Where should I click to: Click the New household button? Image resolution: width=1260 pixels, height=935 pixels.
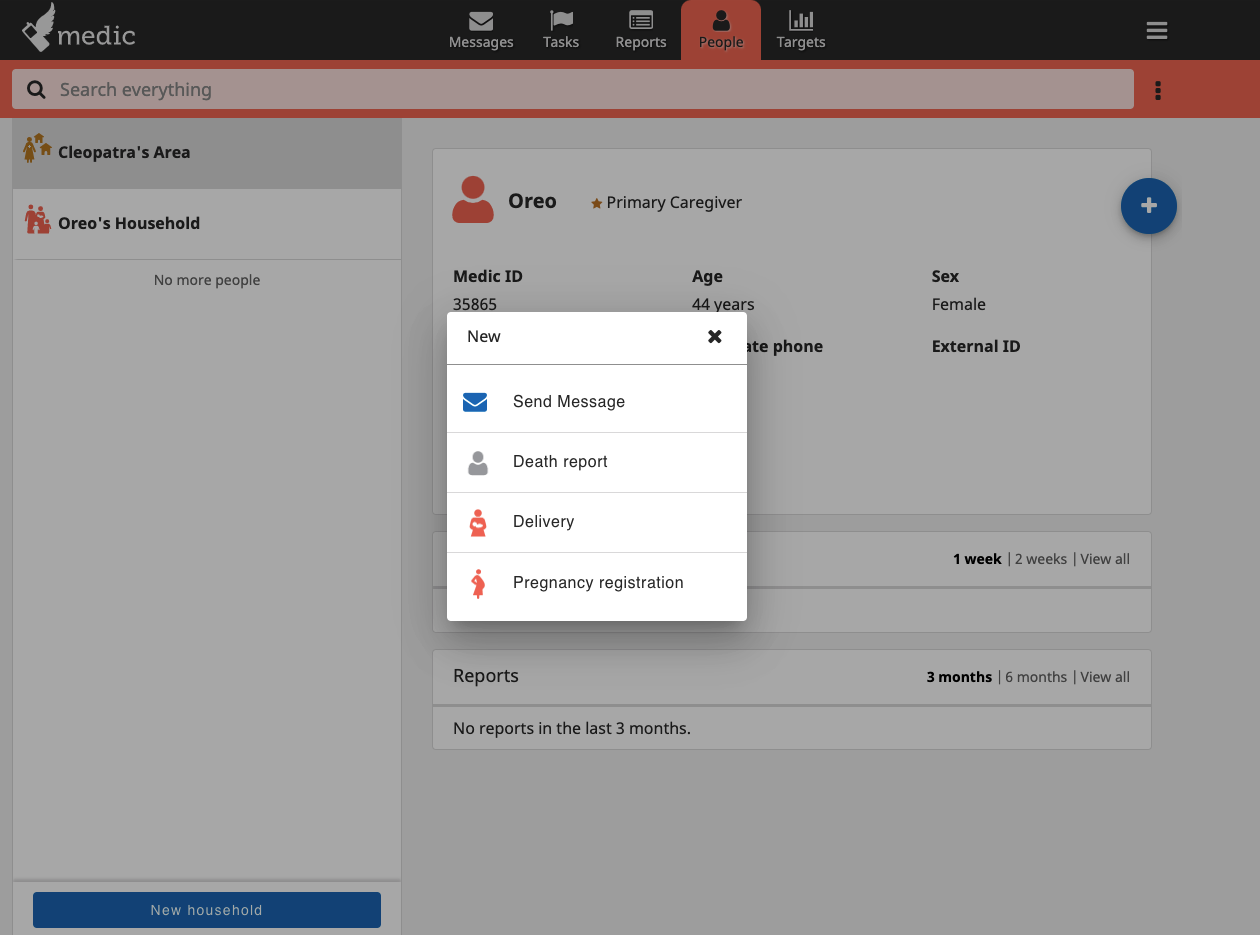206,910
